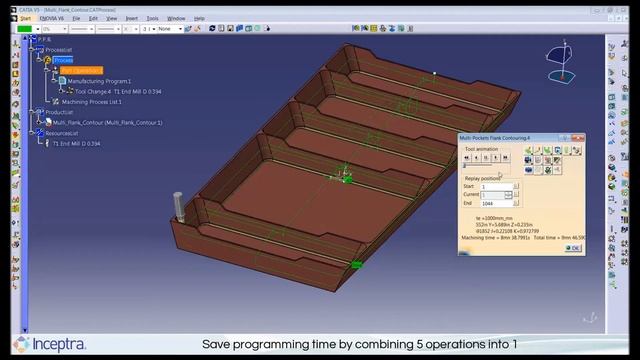The height and width of the screenshot is (360, 640).
Task: Click green checkmark icon in dialog third row
Action: point(548,170)
